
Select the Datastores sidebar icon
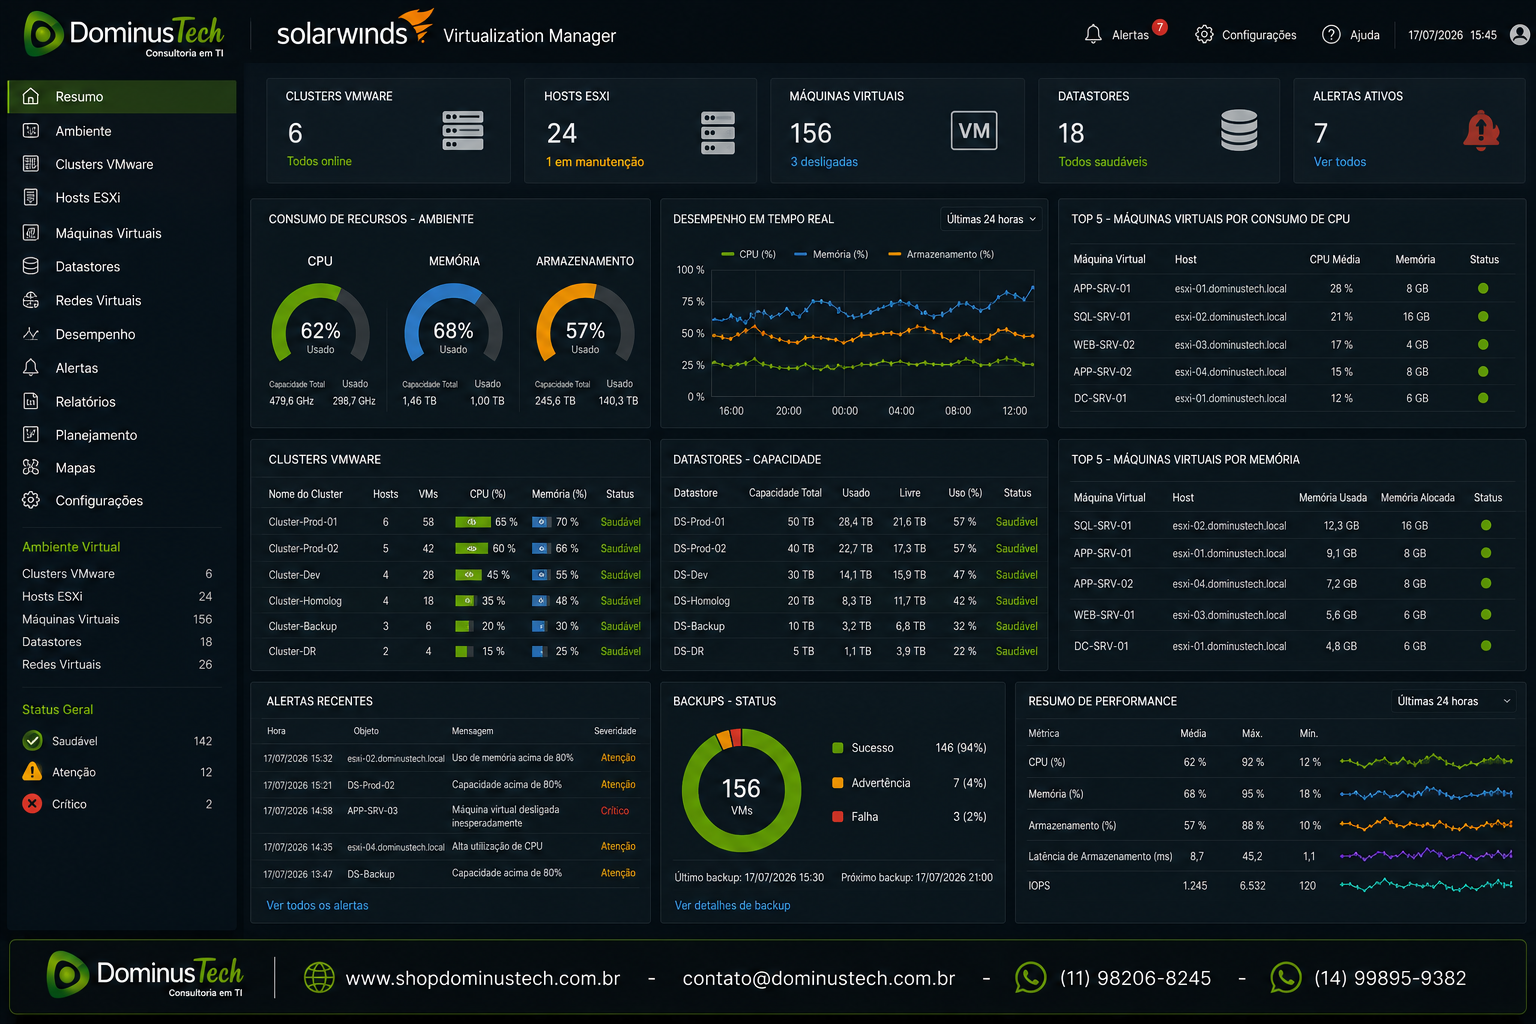click(31, 266)
